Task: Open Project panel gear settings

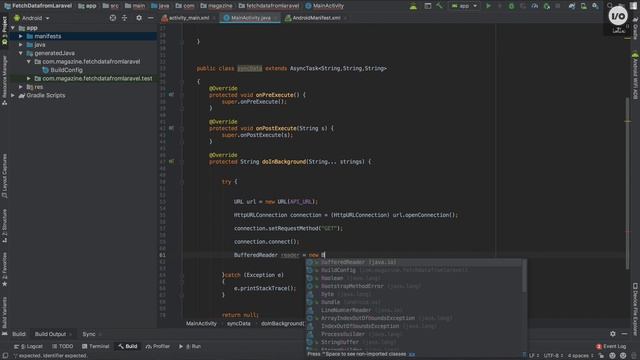Action: (139, 18)
